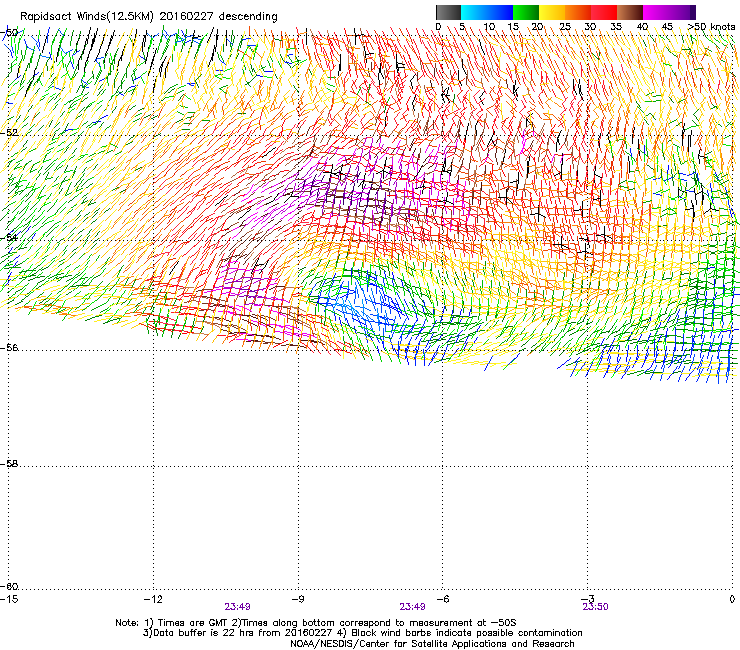The image size is (740, 650).
Task: Click the '-56' latitude axis label
Action: pos(9,347)
